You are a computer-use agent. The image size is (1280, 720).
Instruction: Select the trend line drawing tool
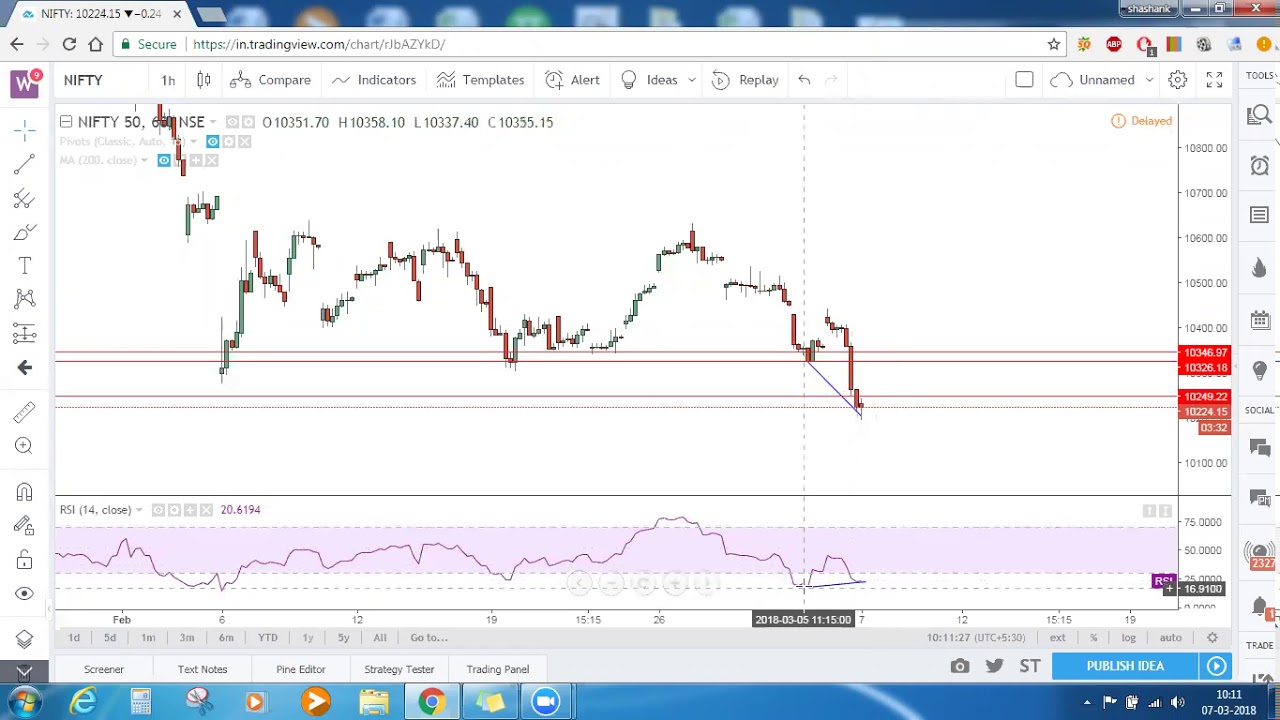[25, 165]
